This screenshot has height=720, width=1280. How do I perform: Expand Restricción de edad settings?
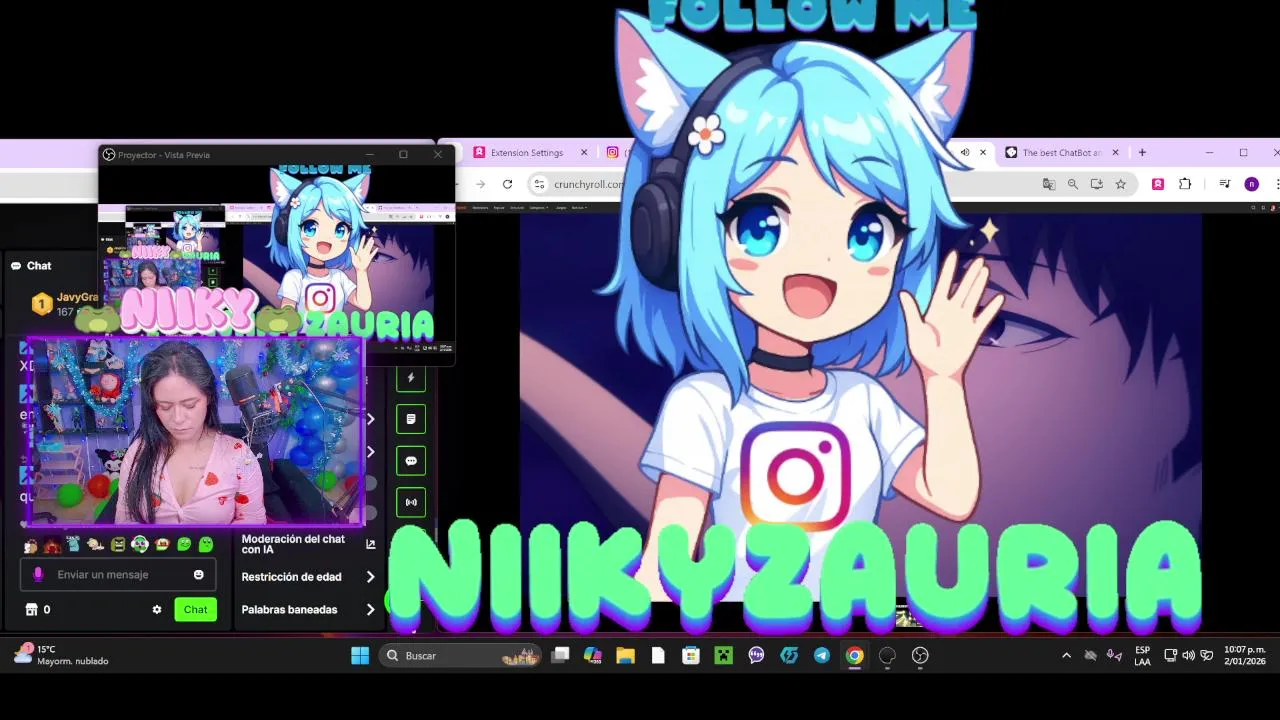click(370, 577)
